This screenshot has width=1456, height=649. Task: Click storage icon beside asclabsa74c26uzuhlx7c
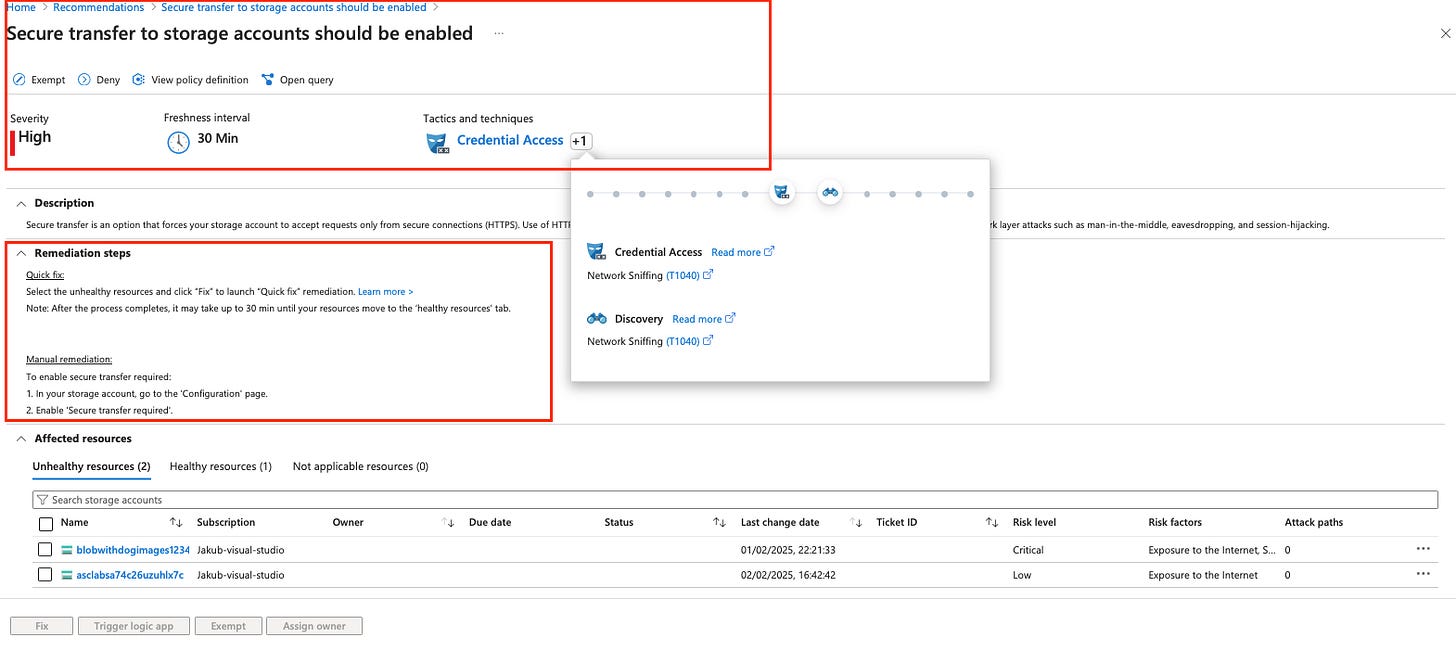67,575
